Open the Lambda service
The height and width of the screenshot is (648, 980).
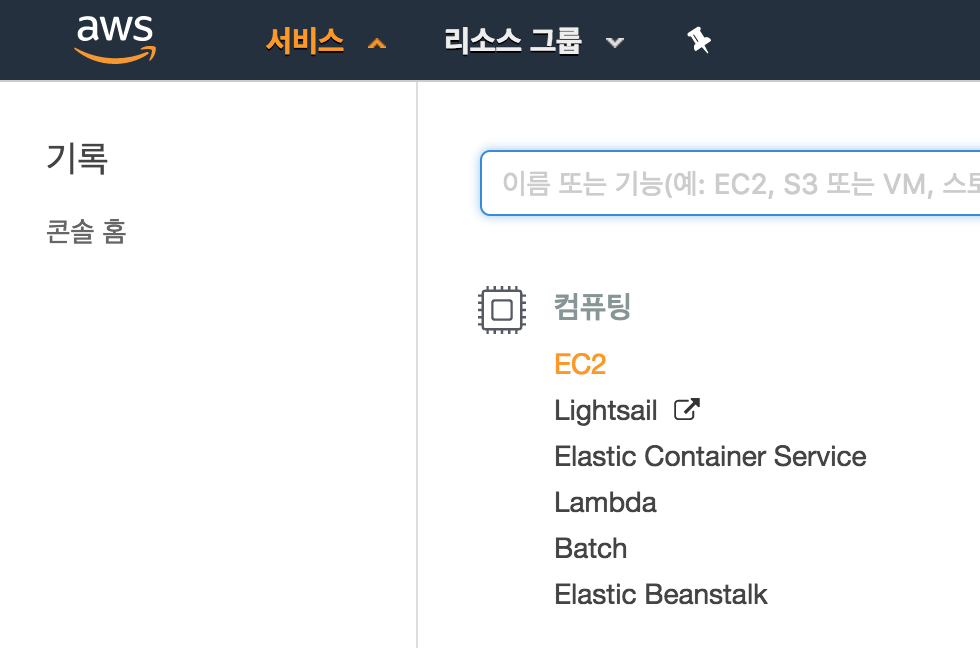(x=605, y=502)
